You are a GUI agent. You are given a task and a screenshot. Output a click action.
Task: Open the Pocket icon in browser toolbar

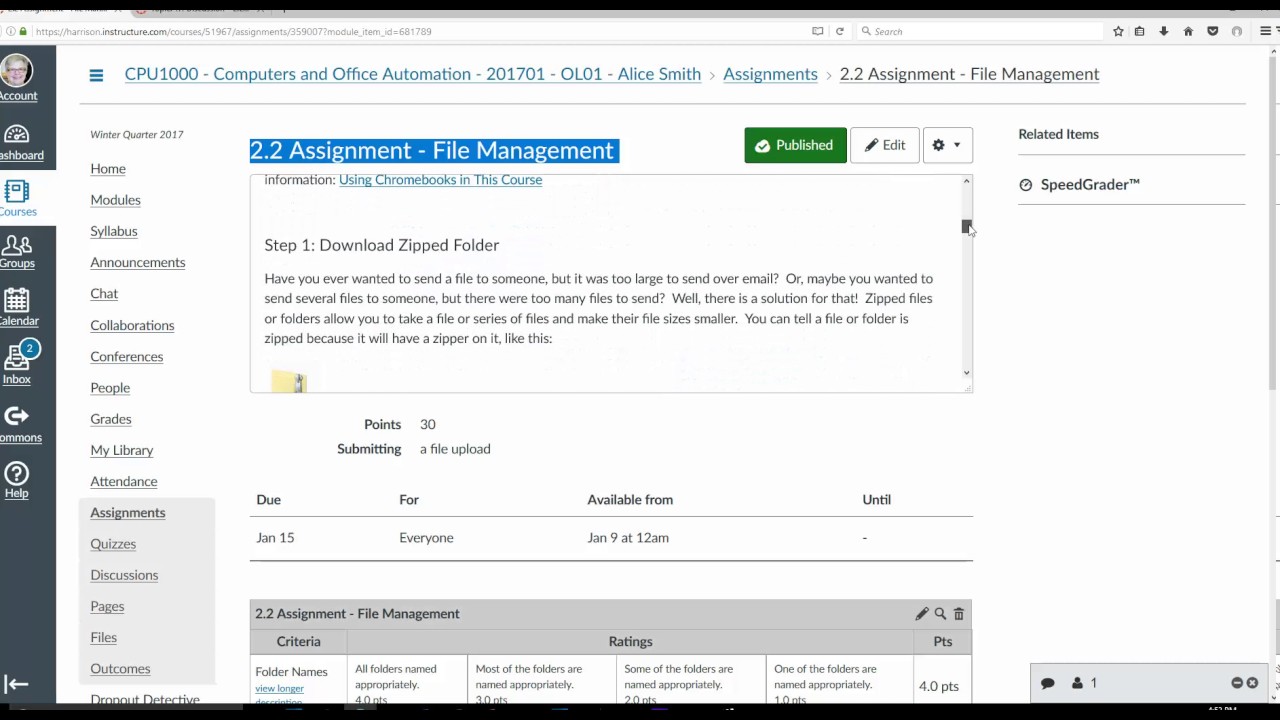click(1213, 31)
